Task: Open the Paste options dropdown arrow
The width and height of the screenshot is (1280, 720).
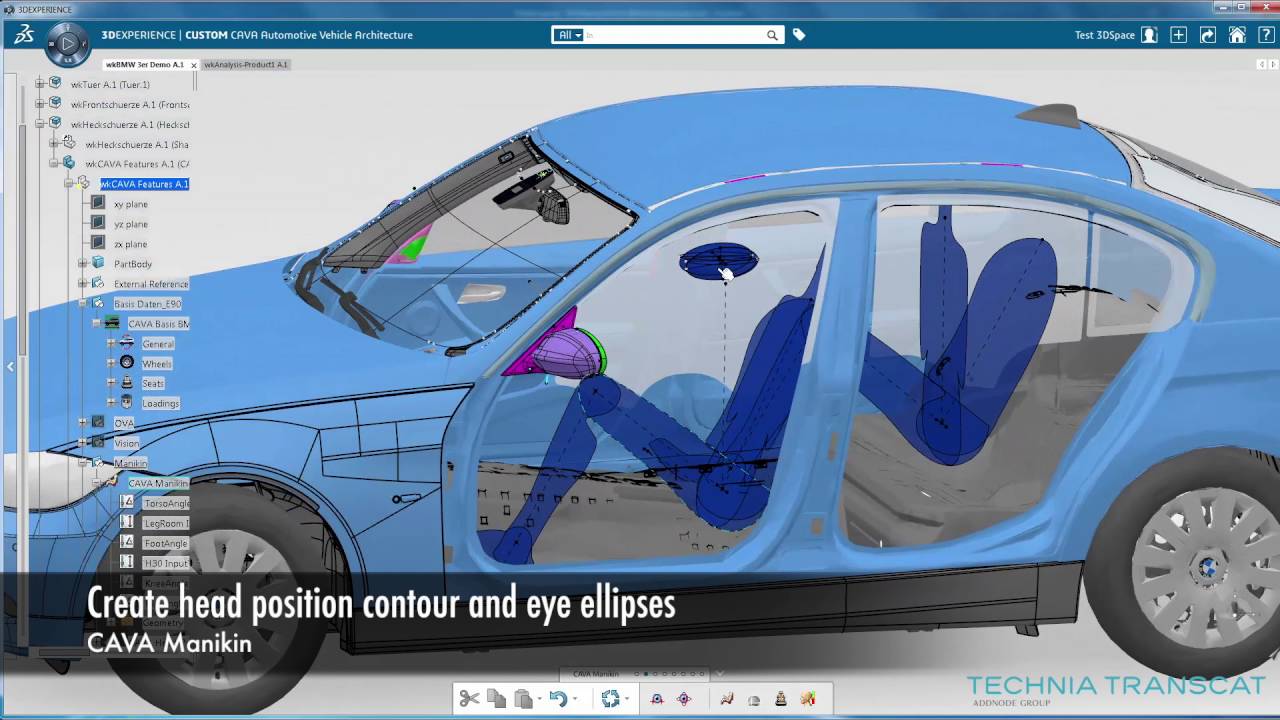Action: pyautogui.click(x=539, y=699)
